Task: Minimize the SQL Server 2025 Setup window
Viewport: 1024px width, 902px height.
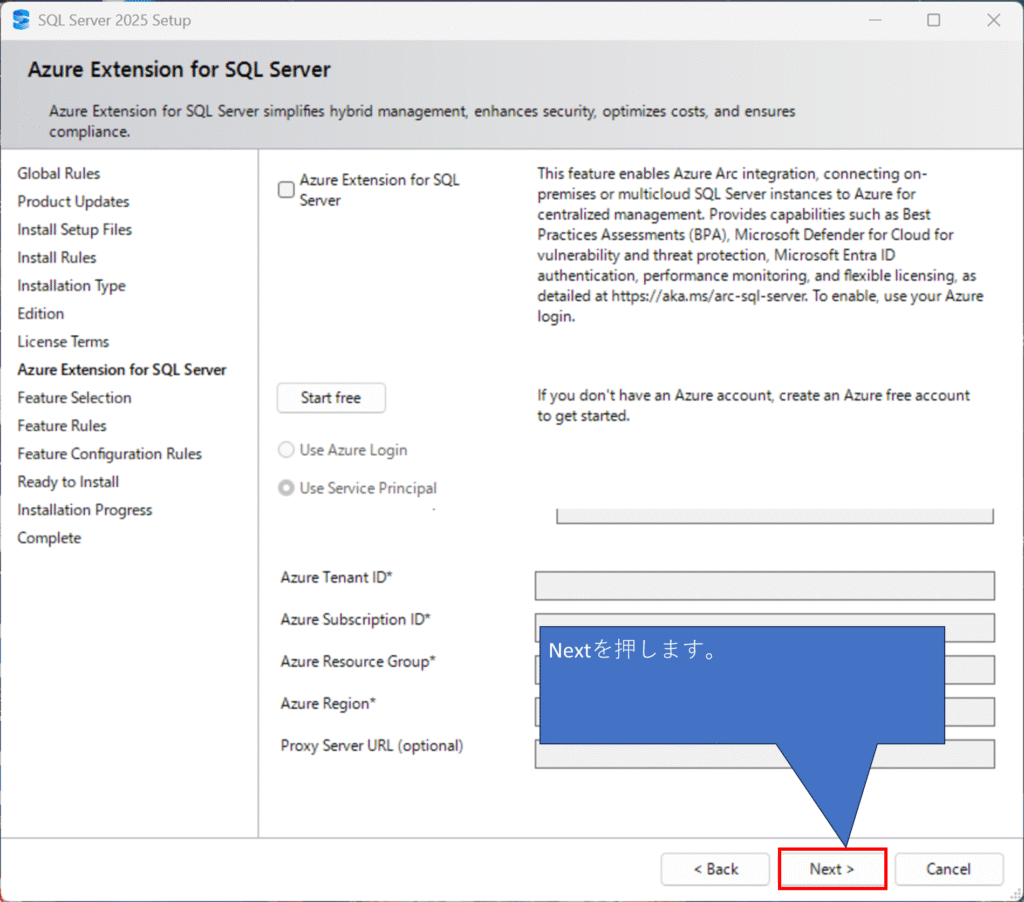Action: [875, 20]
